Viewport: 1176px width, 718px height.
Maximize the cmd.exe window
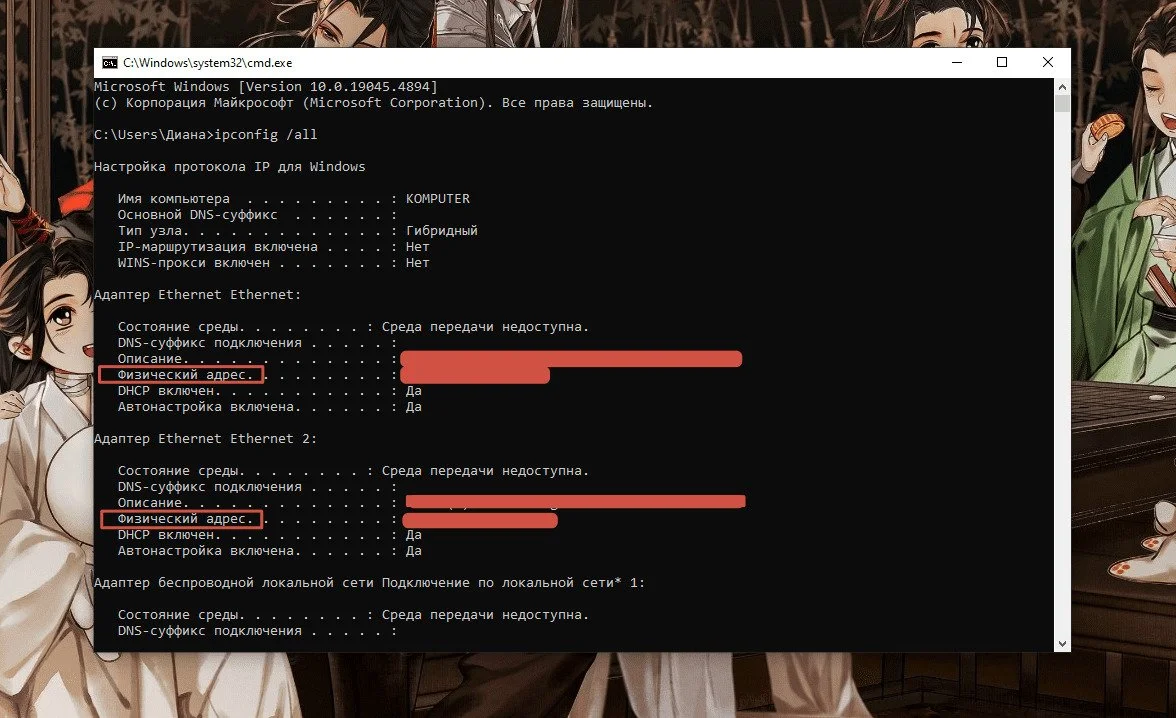click(x=1001, y=62)
